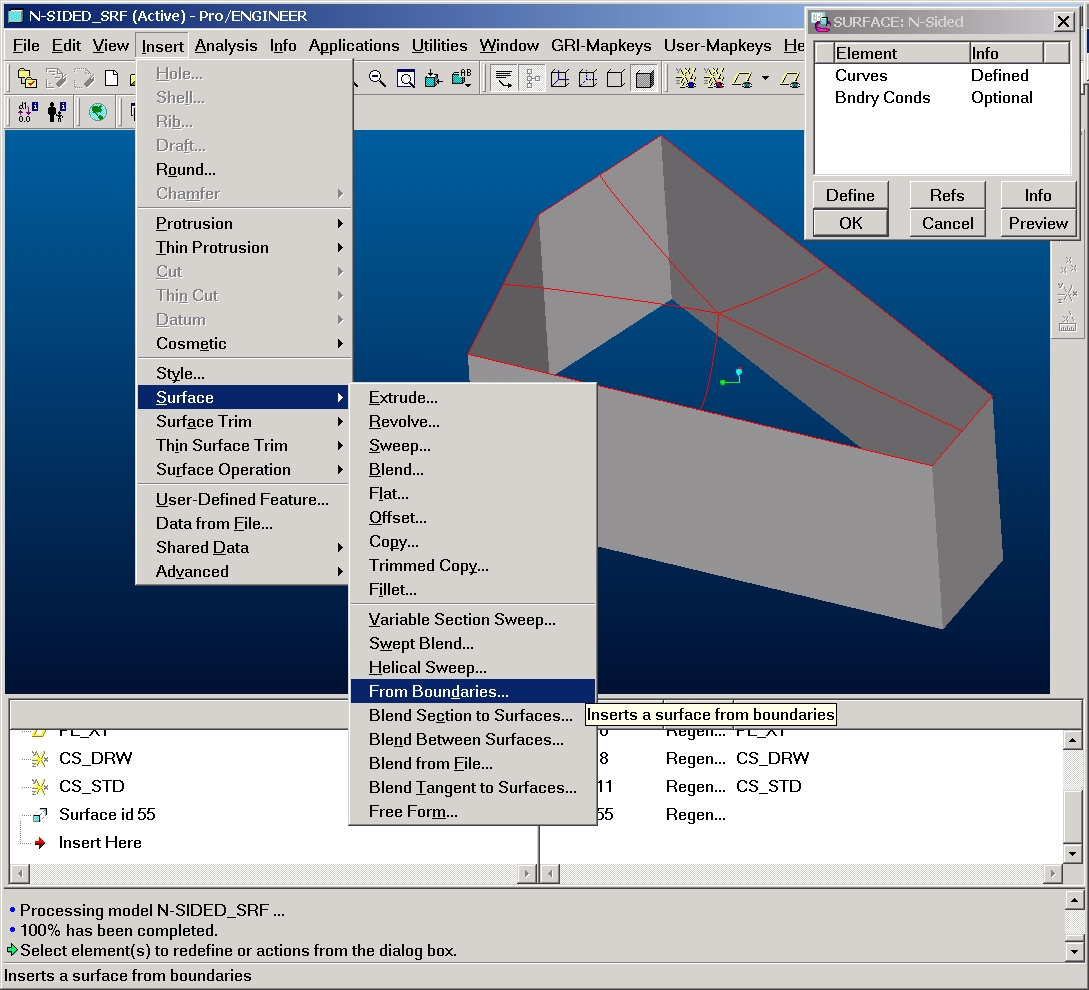Select Extrude from the Surface submenu

pyautogui.click(x=472, y=397)
